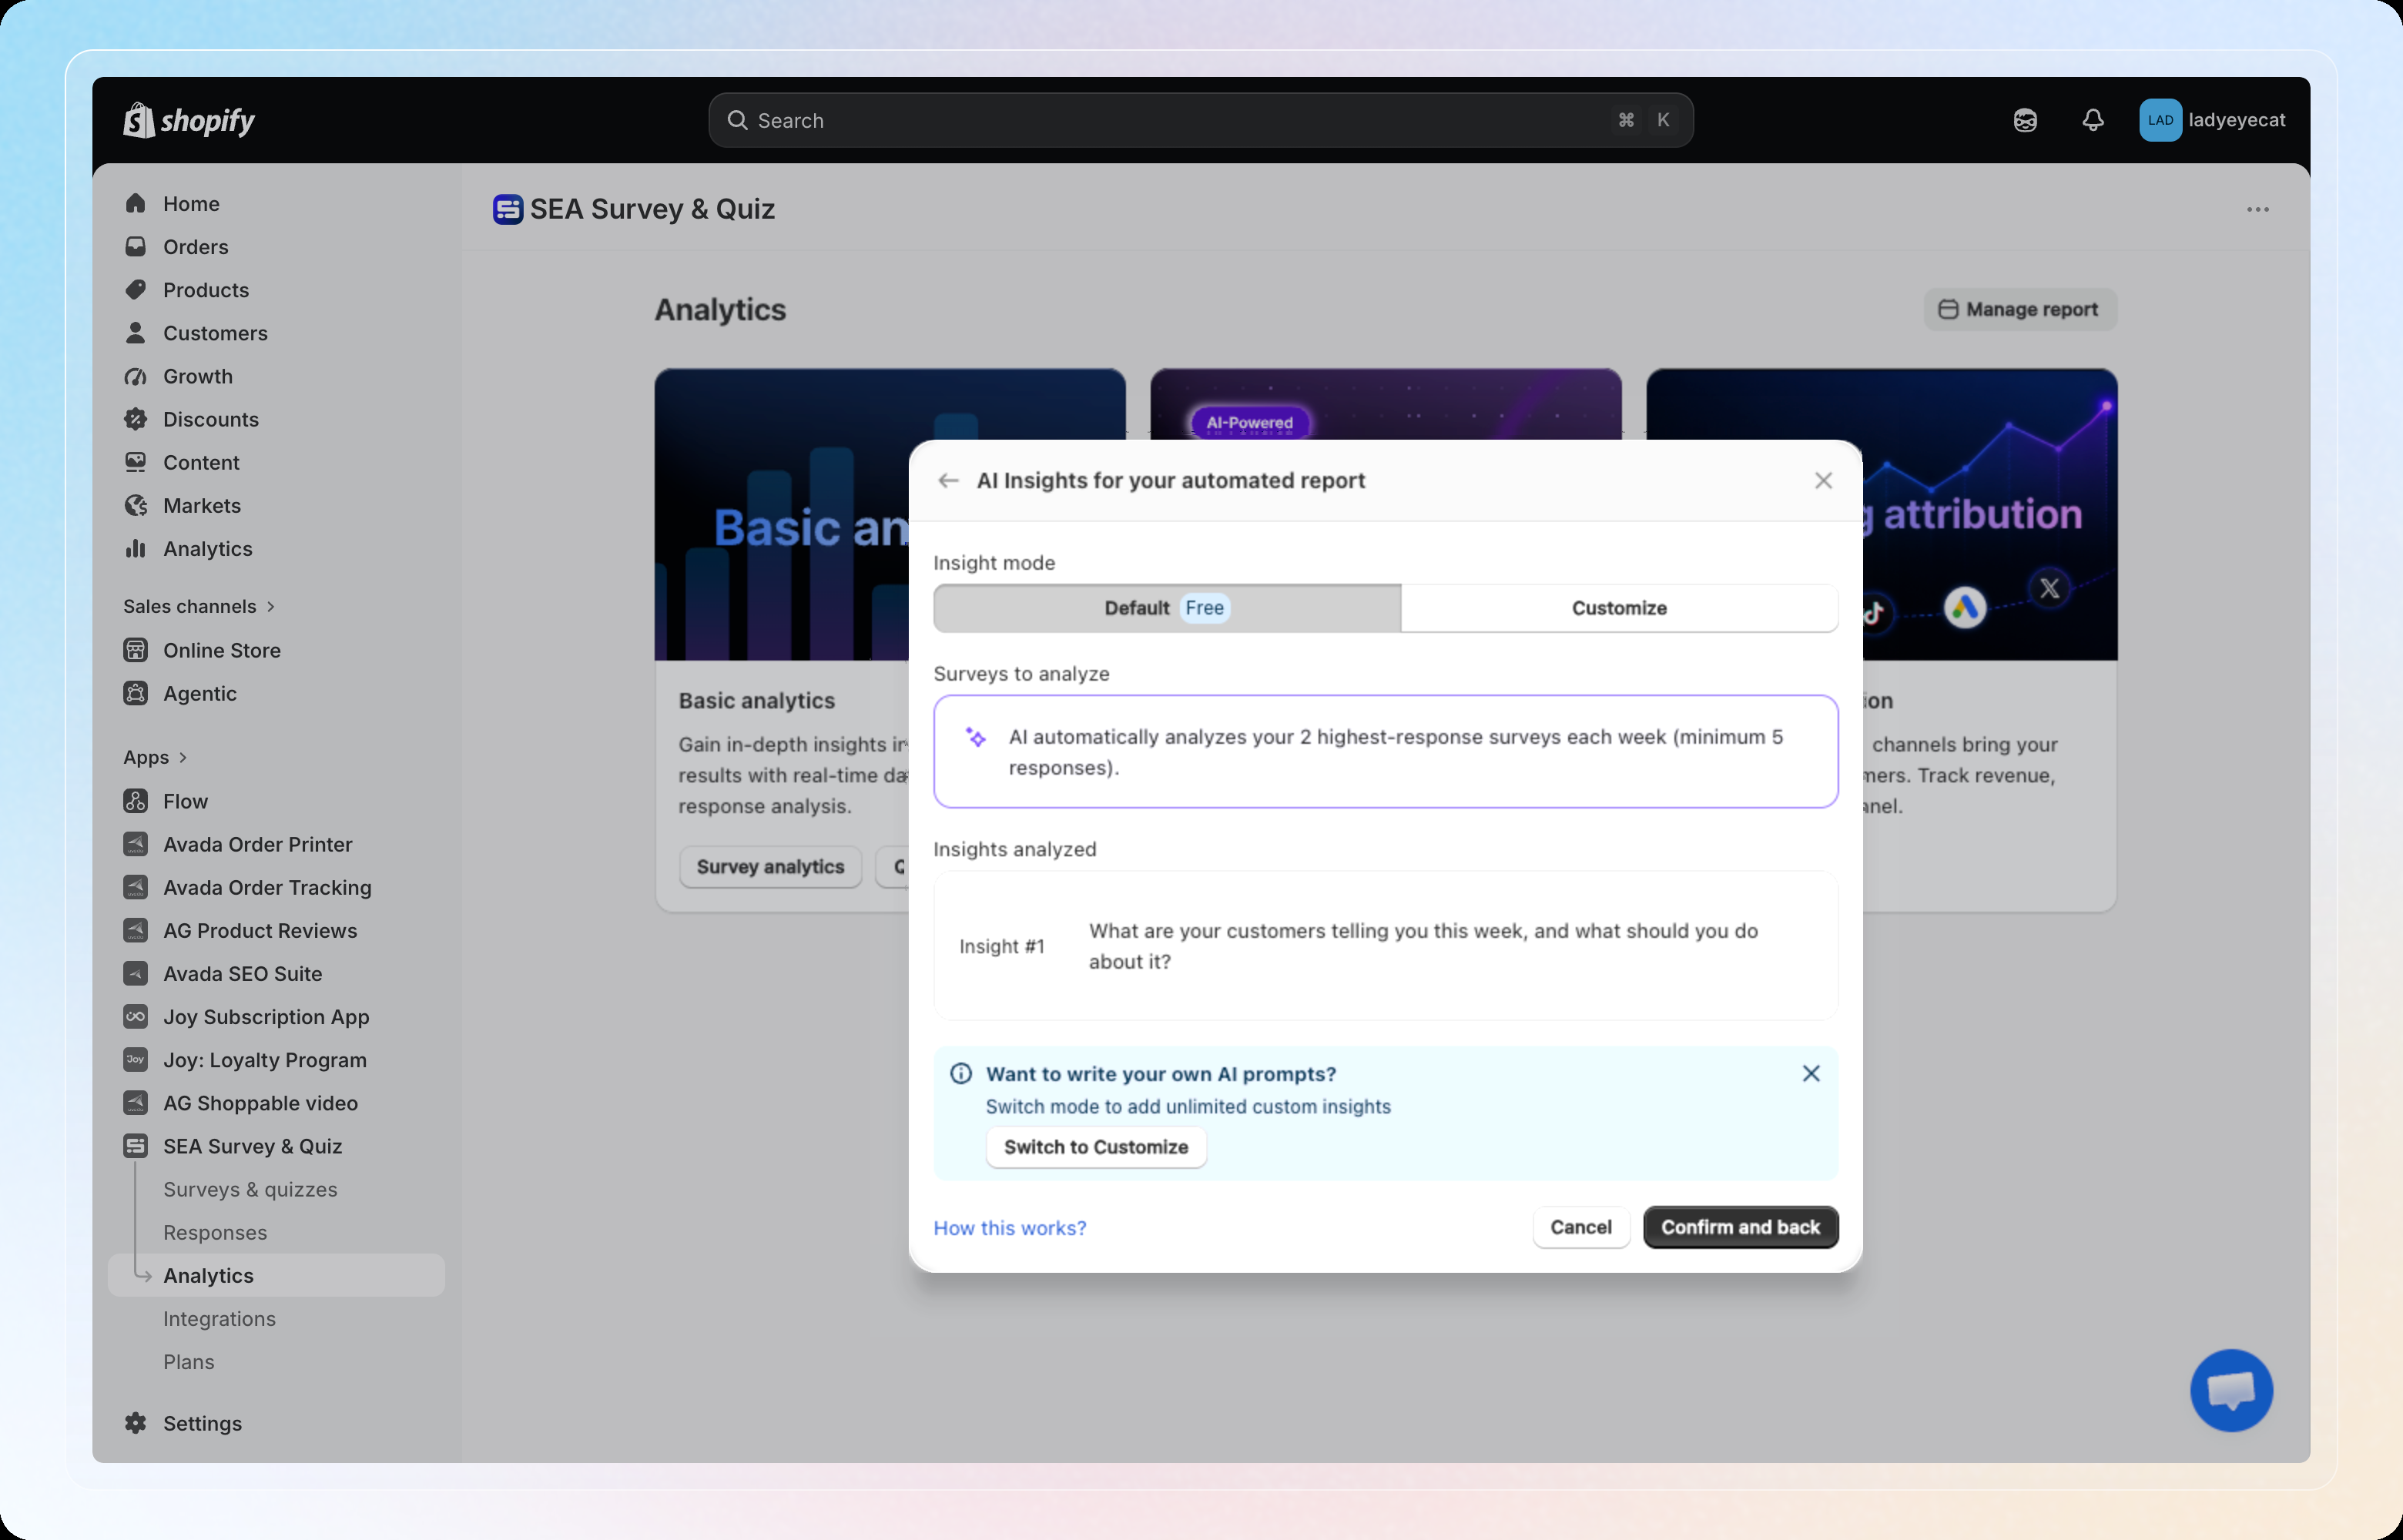Open Plans sub-item
The image size is (2403, 1540).
coord(189,1362)
